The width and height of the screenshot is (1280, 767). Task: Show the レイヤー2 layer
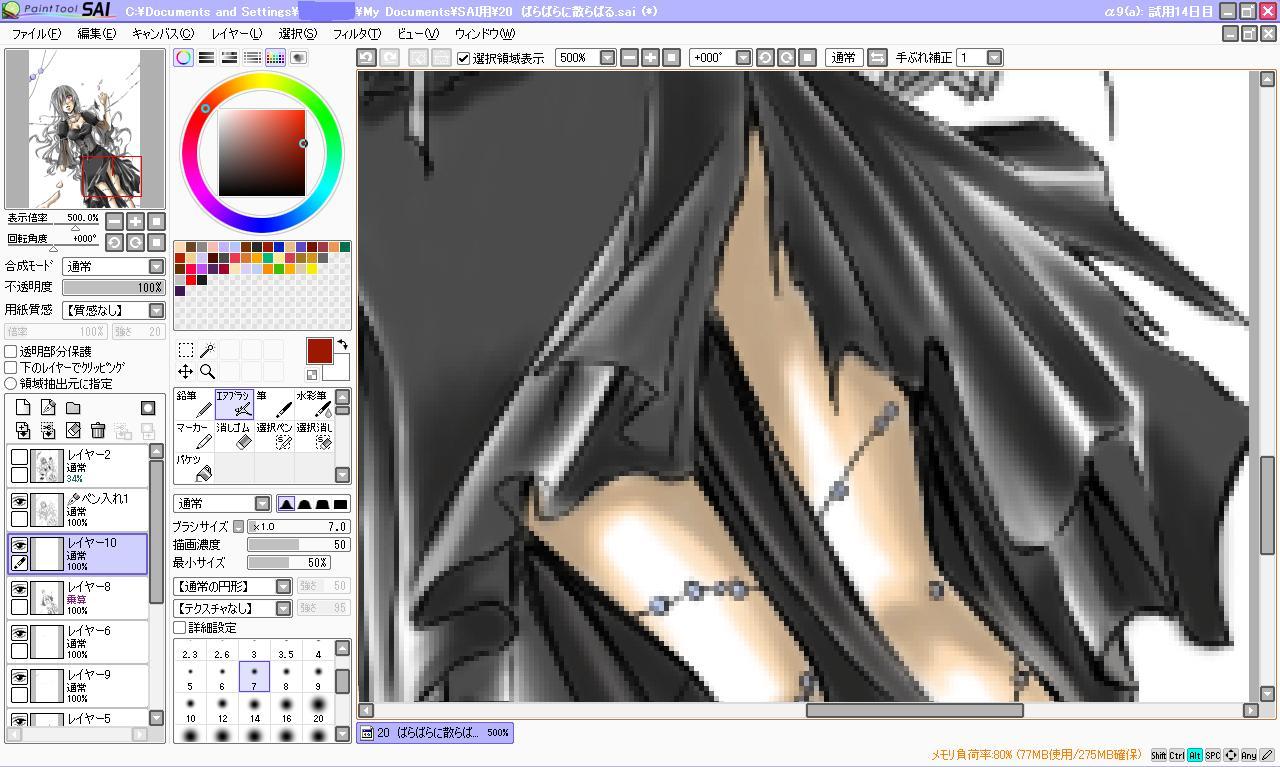19,458
